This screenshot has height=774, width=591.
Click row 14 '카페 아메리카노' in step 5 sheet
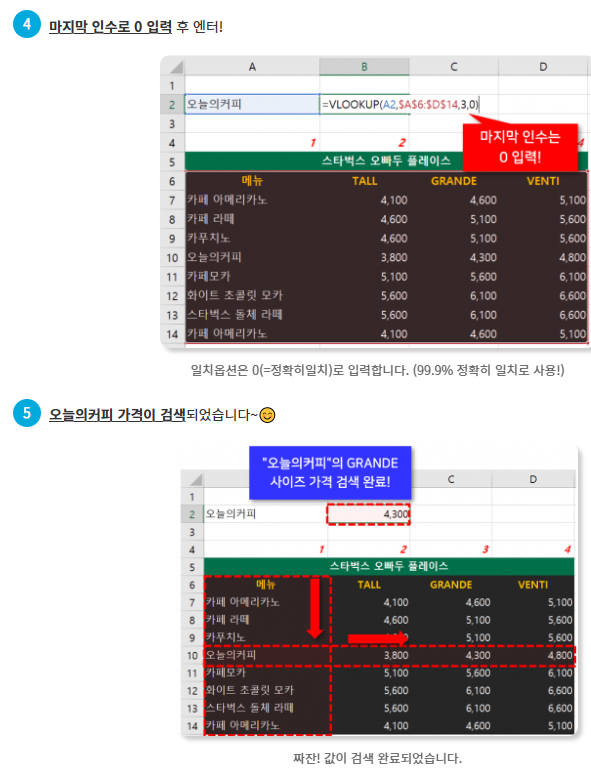[267, 726]
